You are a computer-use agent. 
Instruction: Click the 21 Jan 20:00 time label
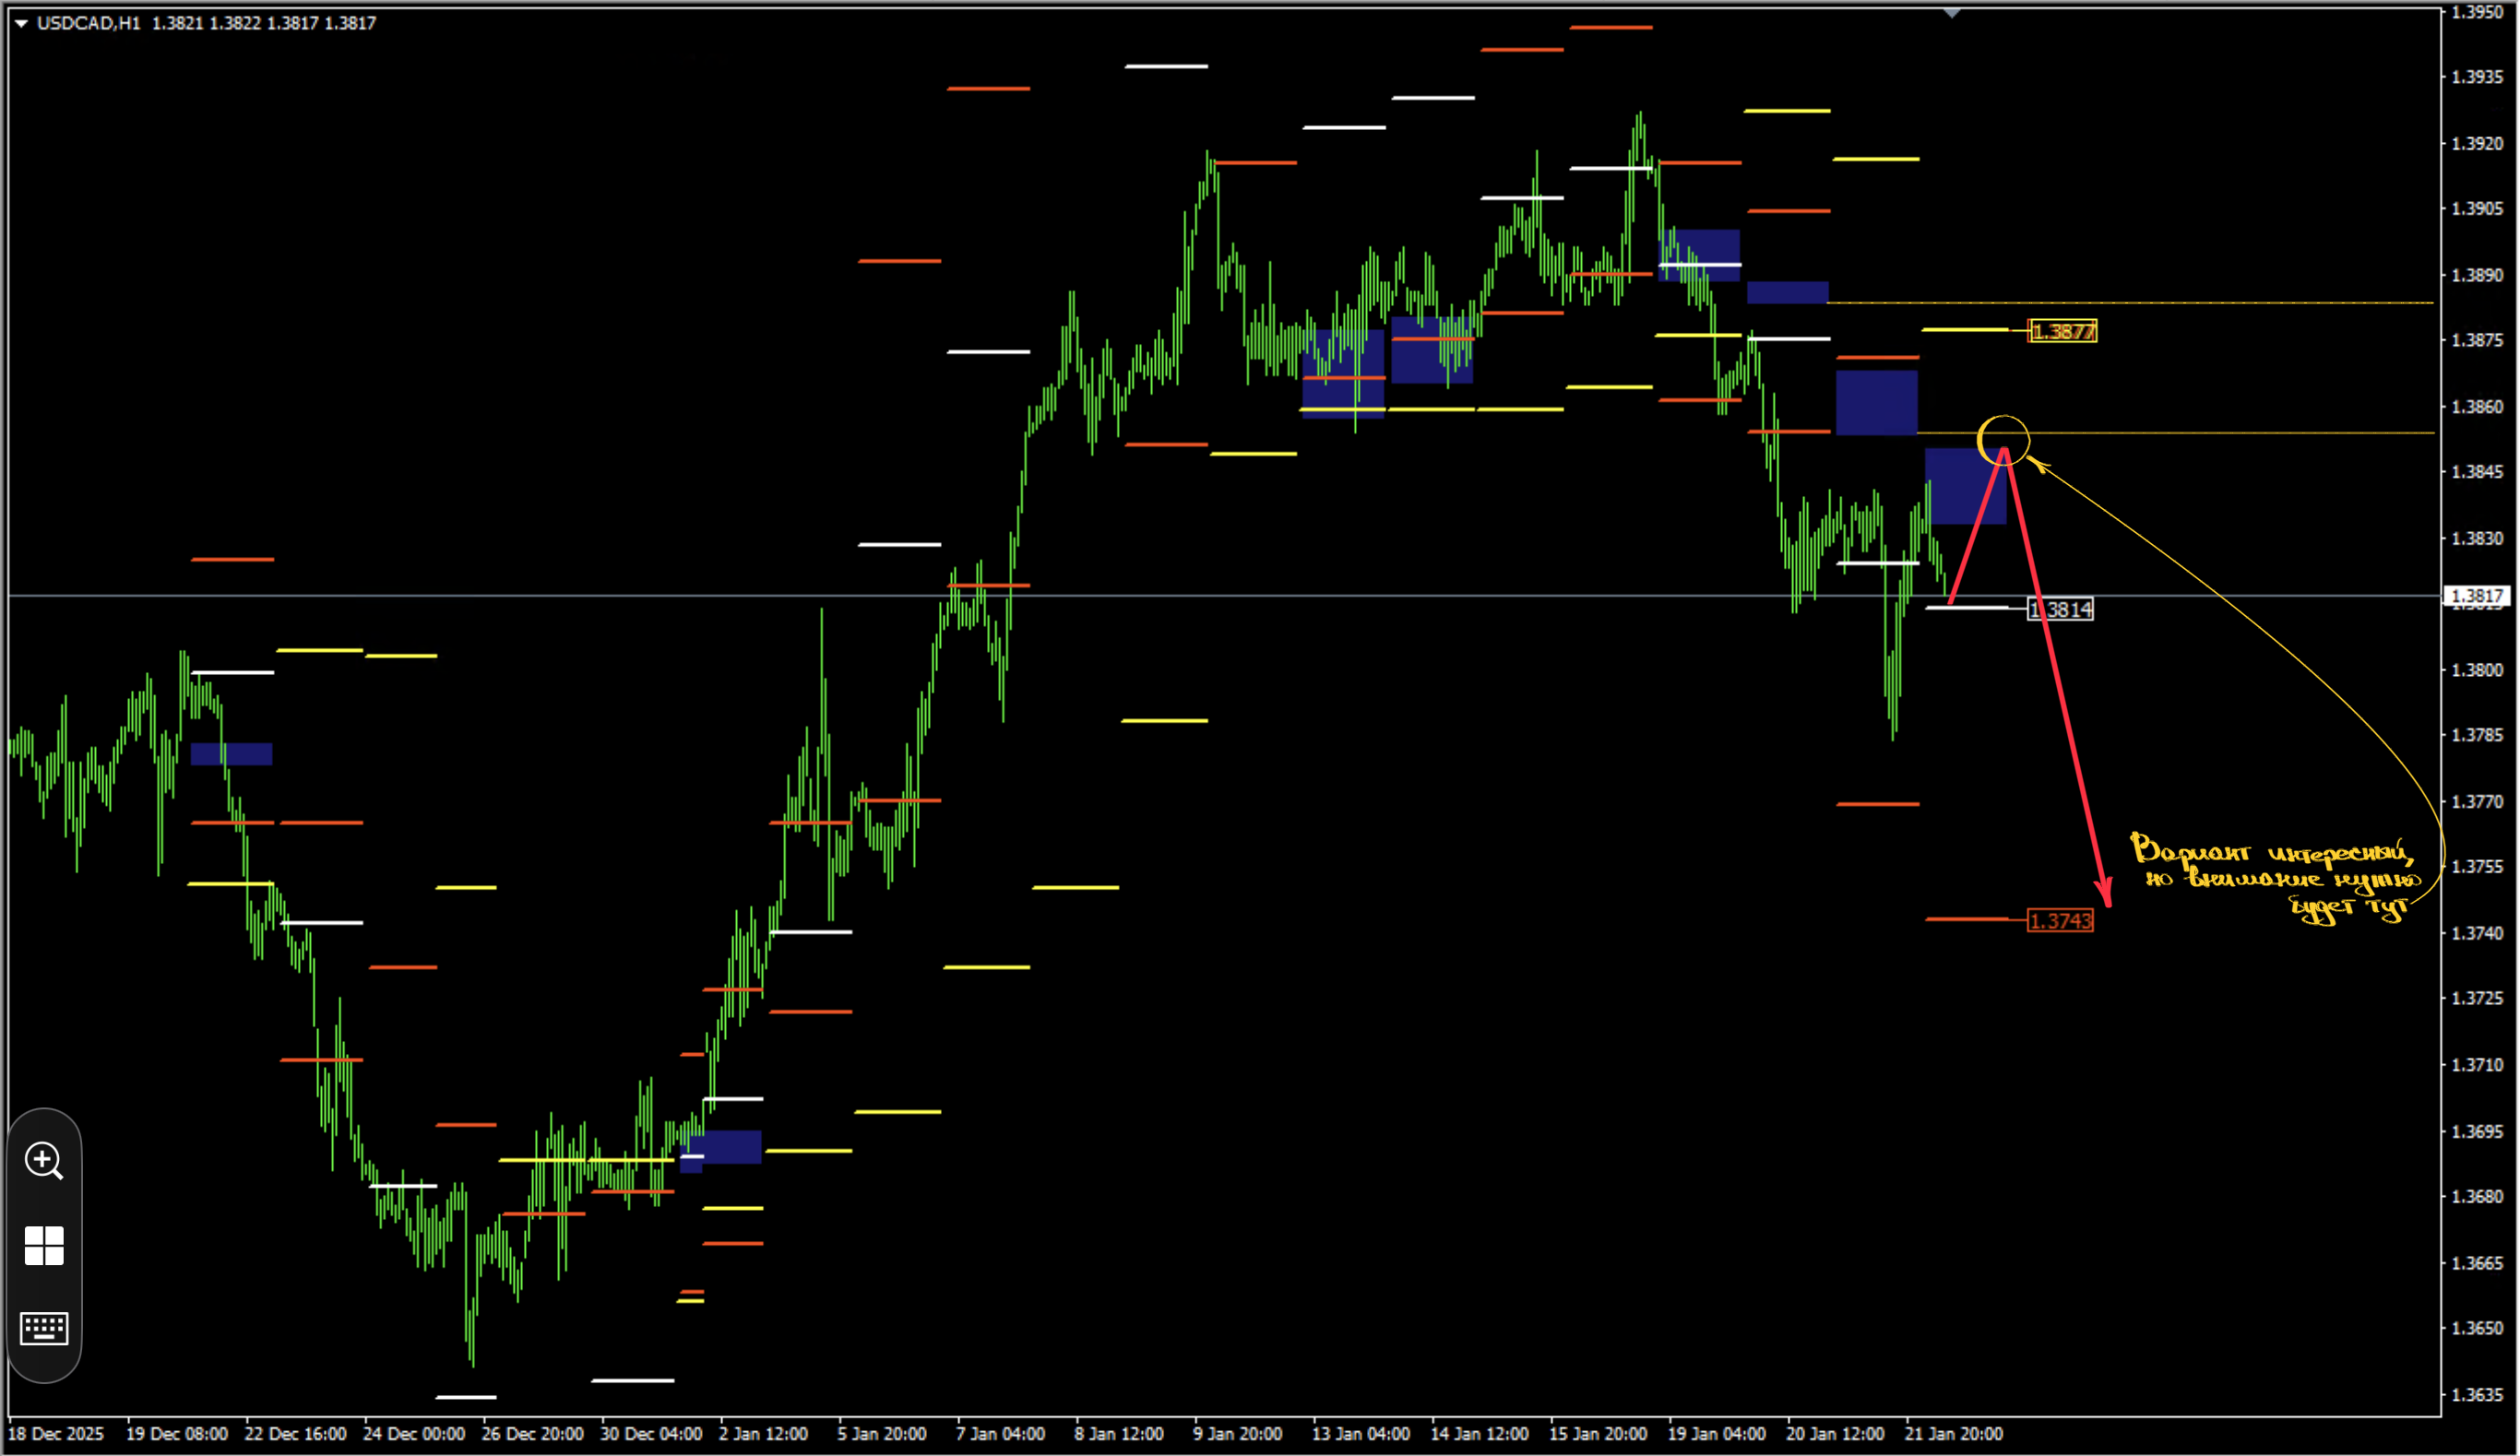[1954, 1433]
